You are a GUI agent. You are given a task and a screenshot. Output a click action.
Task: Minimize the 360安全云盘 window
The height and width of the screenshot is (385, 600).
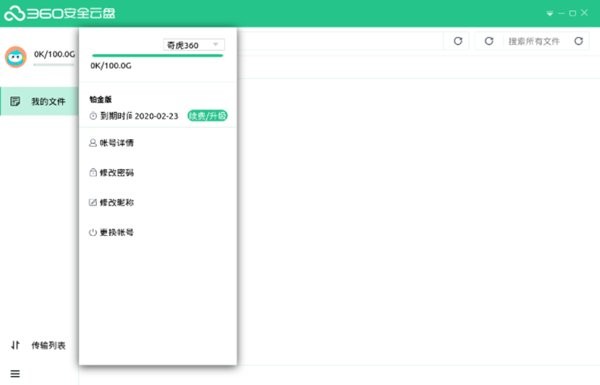click(x=561, y=13)
